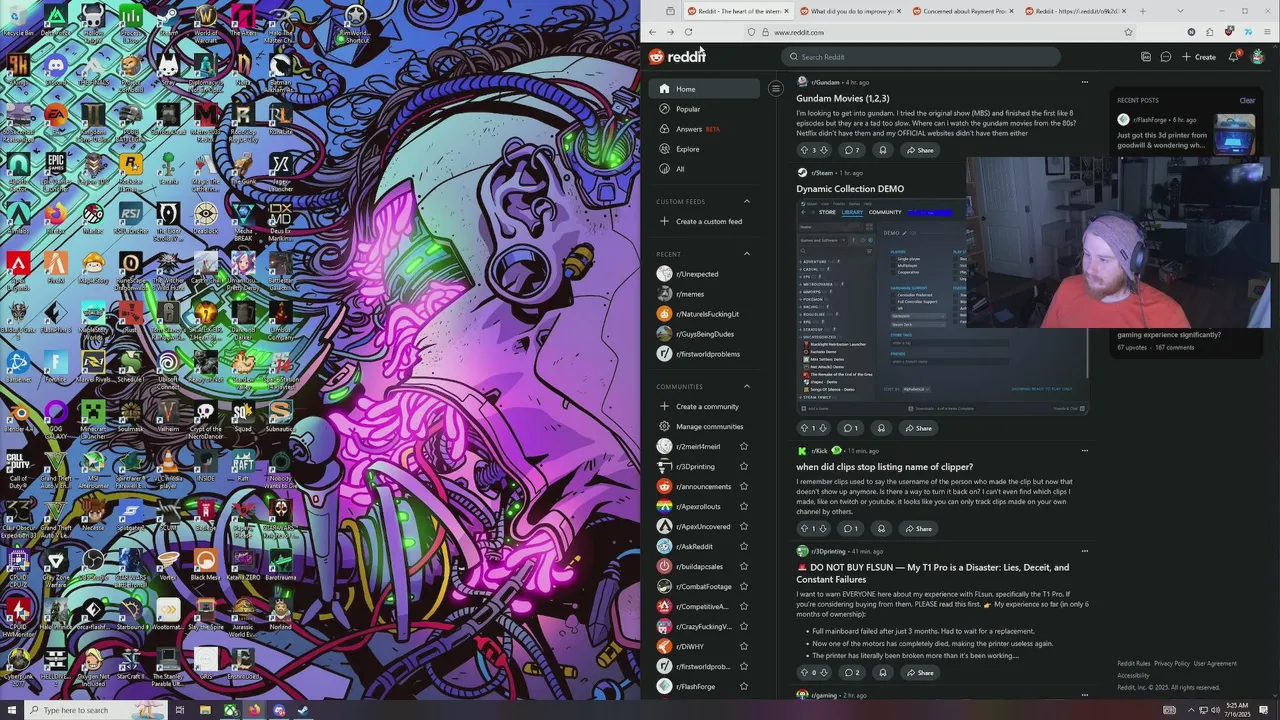Open the 'when did clips stop listing' post title
Image resolution: width=1280 pixels, height=720 pixels.
[884, 467]
